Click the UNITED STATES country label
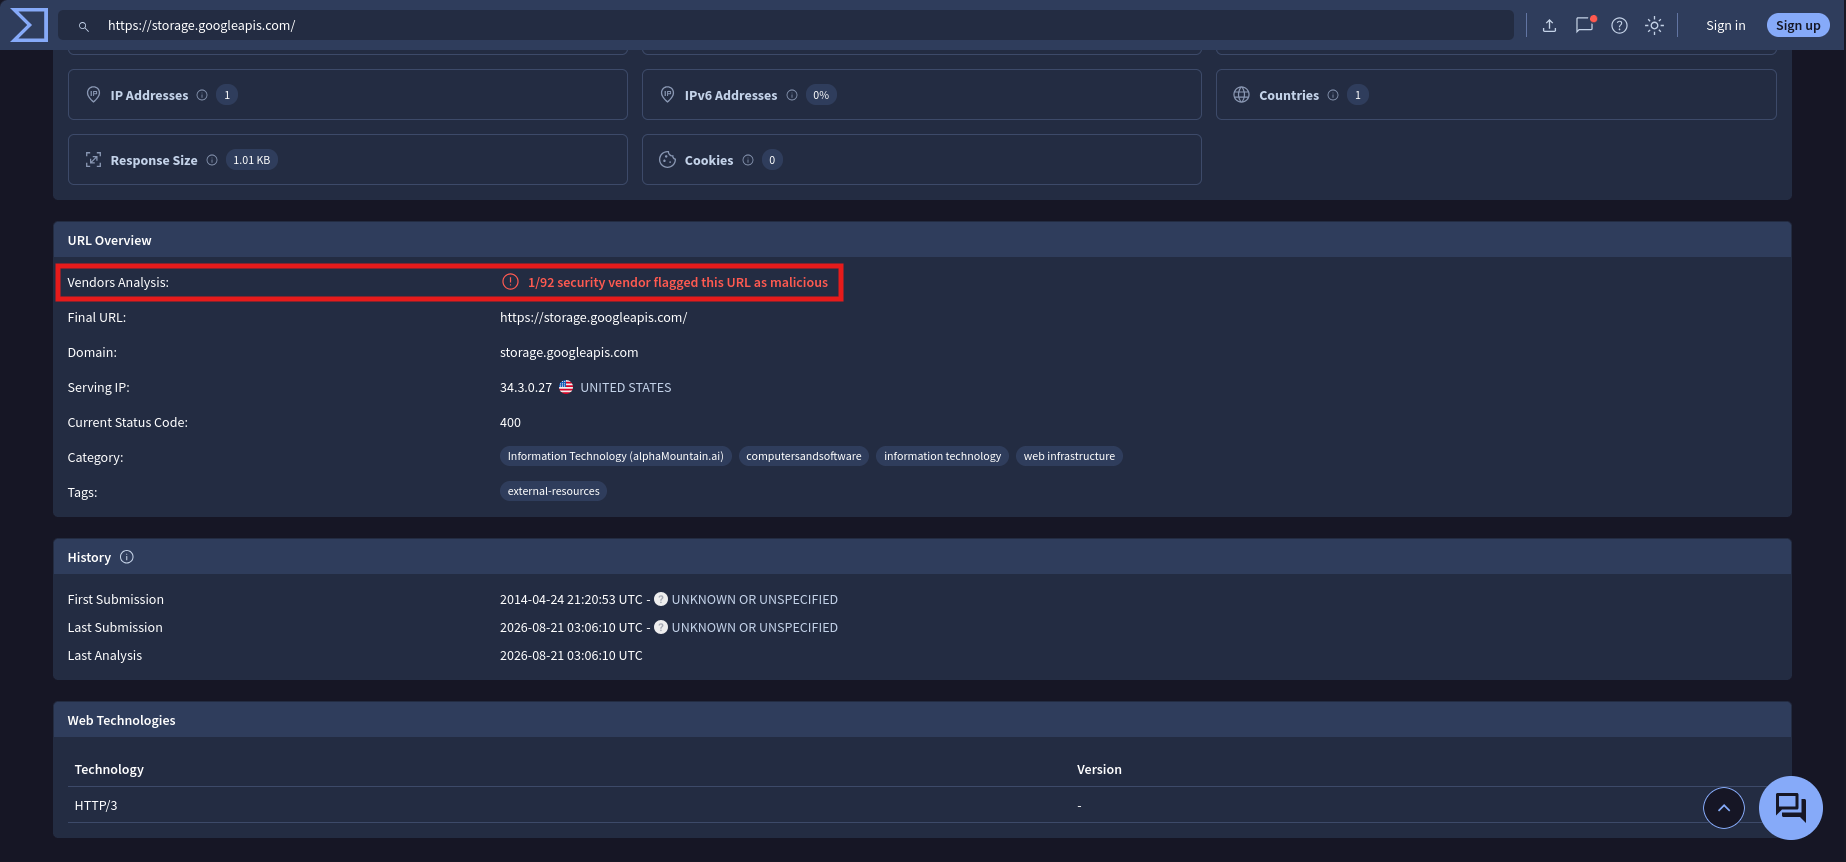 click(626, 388)
